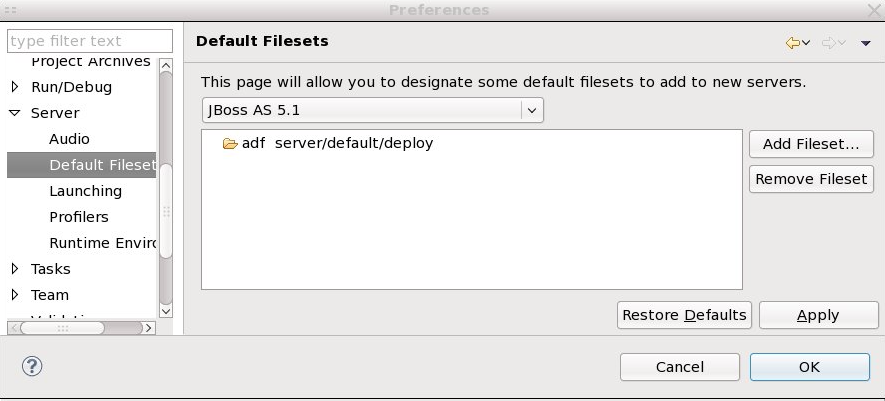Close the Preferences dialog window
Viewport: 885px width, 401px height.
[x=871, y=10]
